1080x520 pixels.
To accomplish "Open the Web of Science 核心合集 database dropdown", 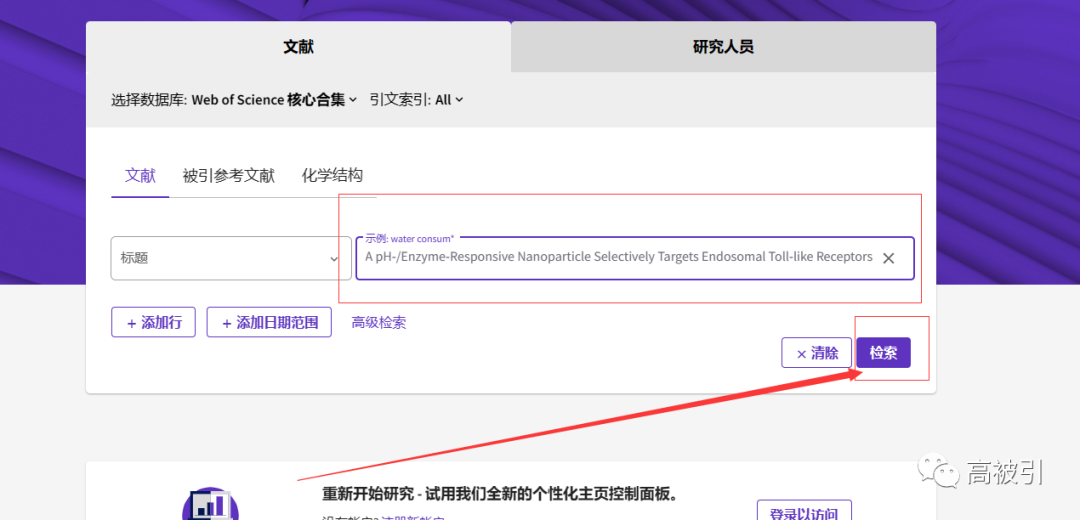I will [274, 100].
